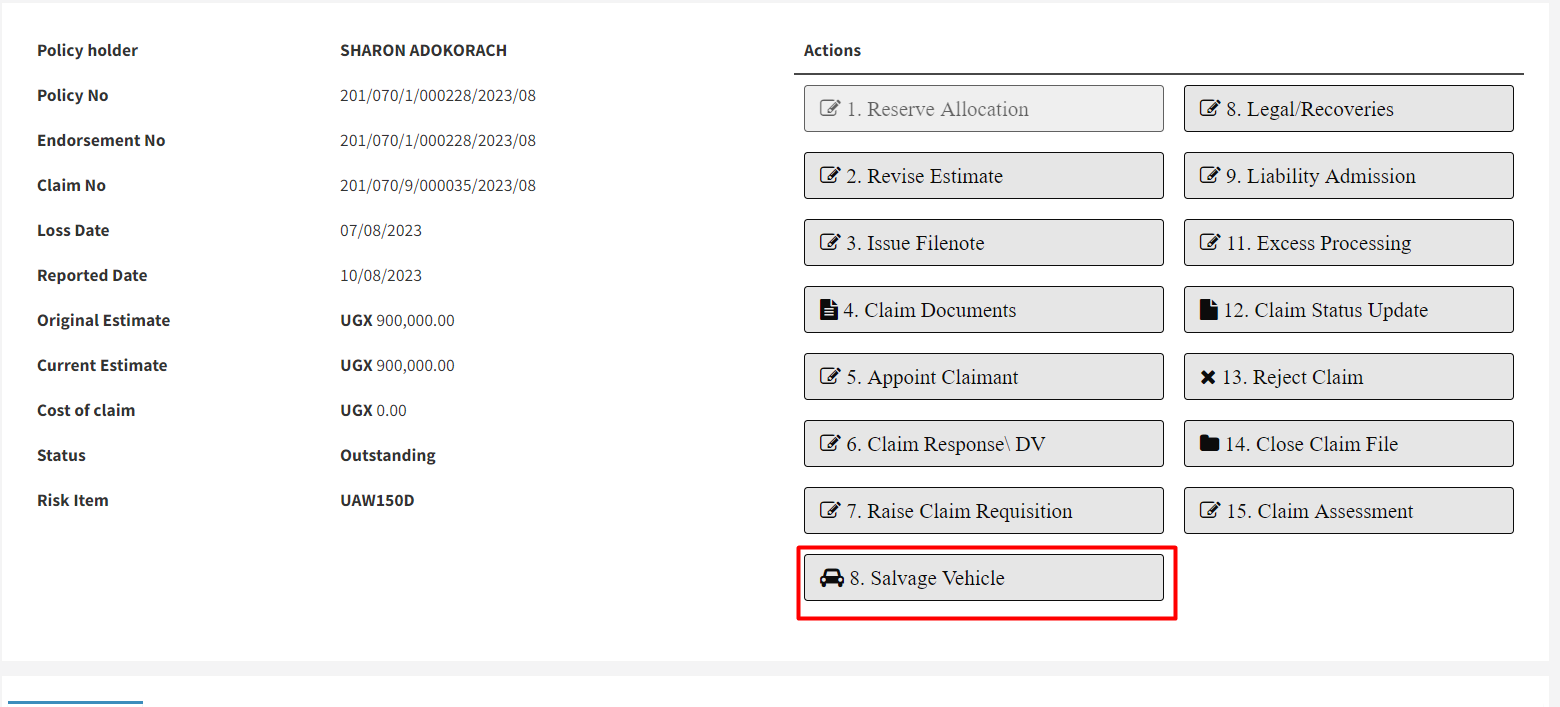Click the X icon on Reject Claim
Viewport: 1560px width, 707px height.
click(1208, 378)
